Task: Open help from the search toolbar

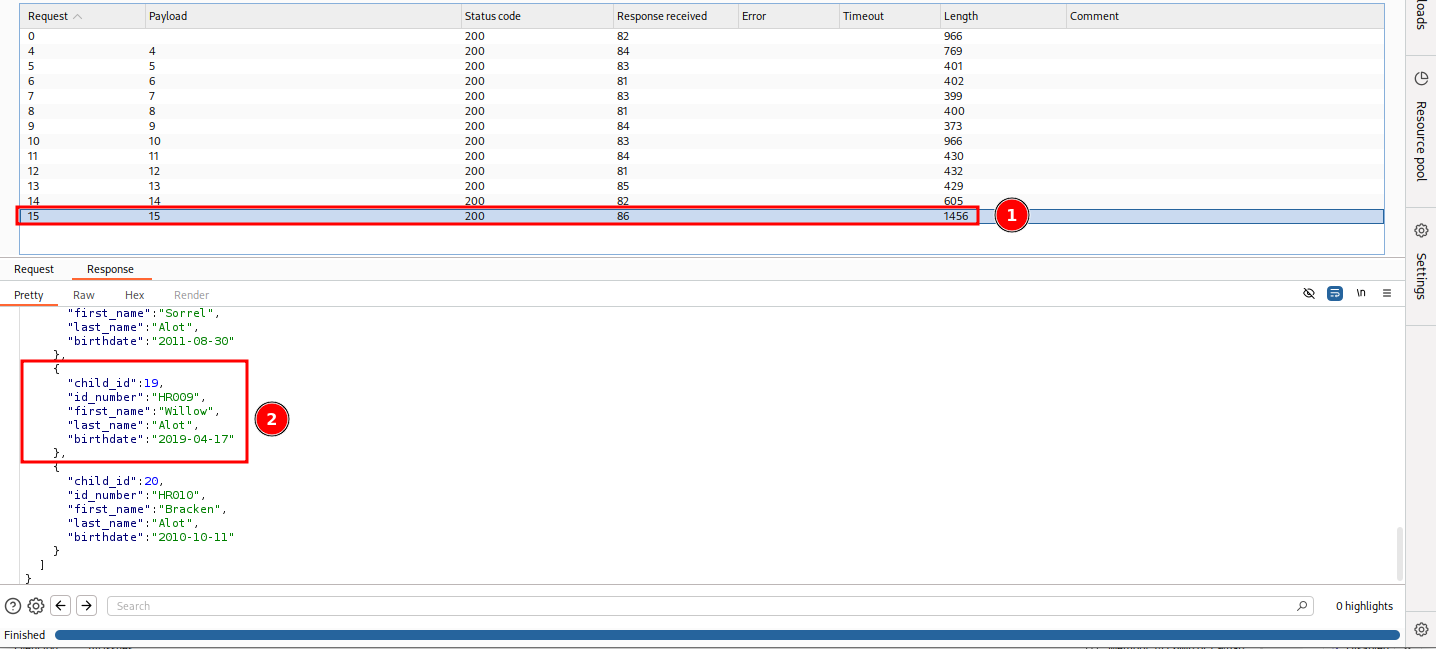Action: click(13, 605)
